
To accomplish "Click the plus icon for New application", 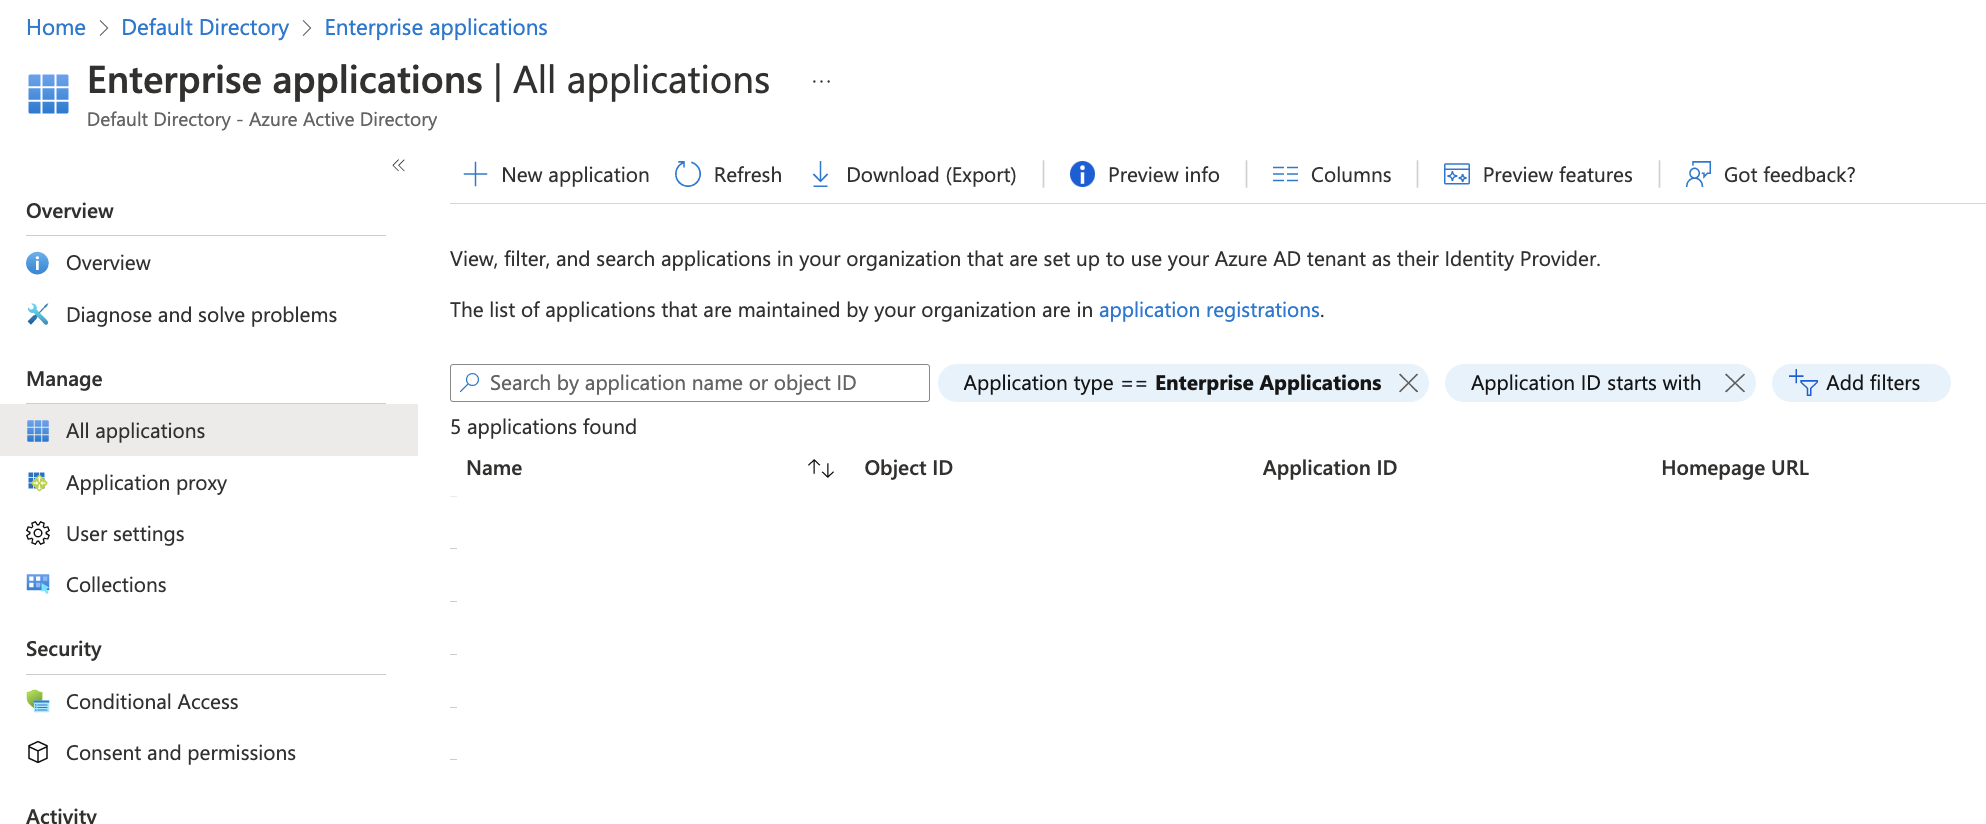I will (x=475, y=175).
